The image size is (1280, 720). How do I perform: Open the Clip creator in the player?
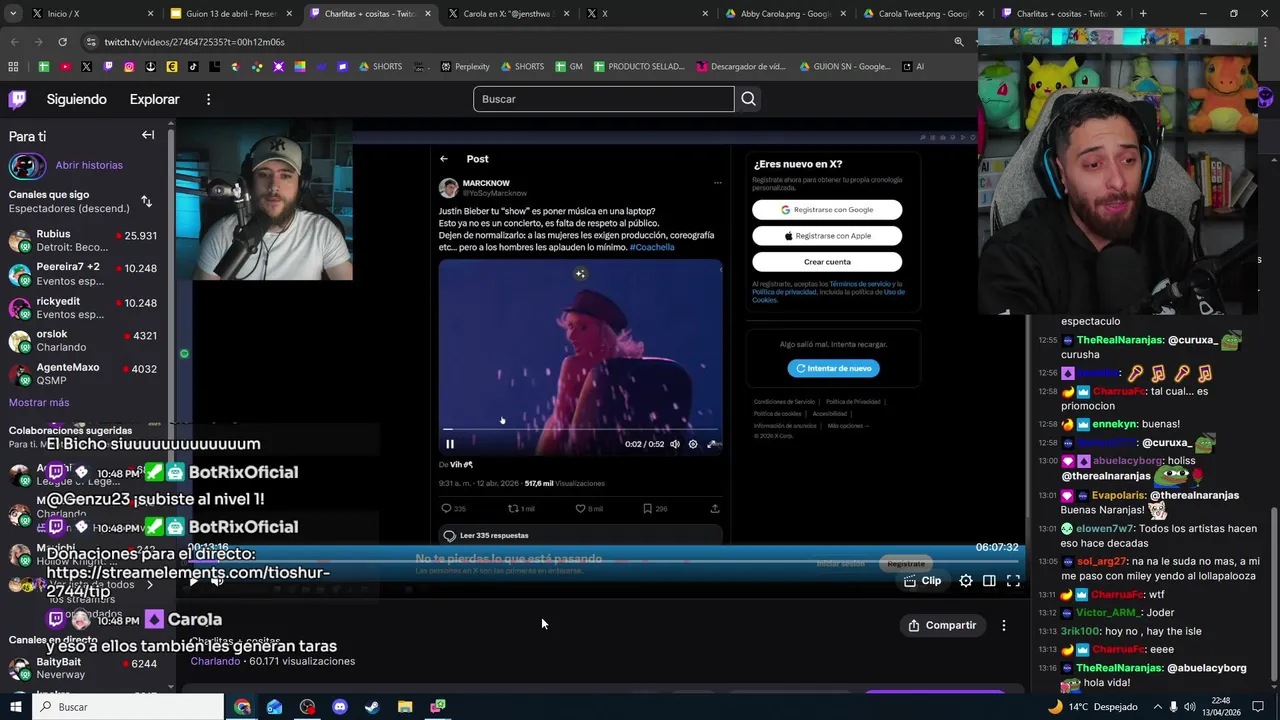click(x=923, y=580)
